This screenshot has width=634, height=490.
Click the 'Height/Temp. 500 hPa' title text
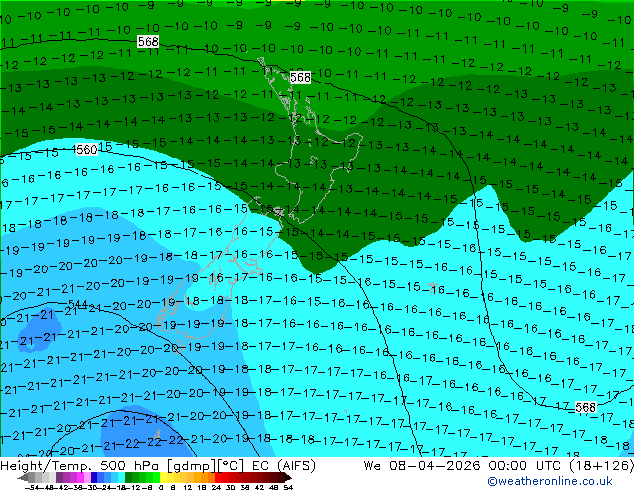click(x=80, y=466)
